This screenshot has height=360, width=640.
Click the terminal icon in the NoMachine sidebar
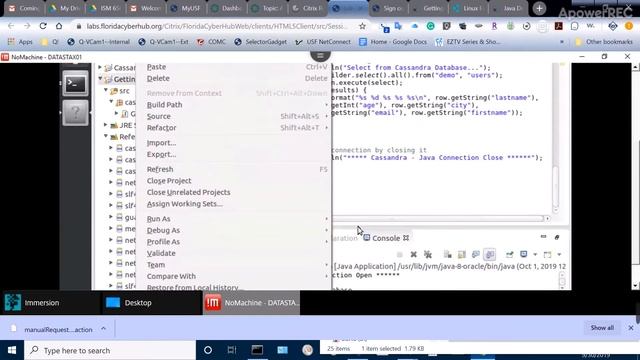(x=75, y=84)
